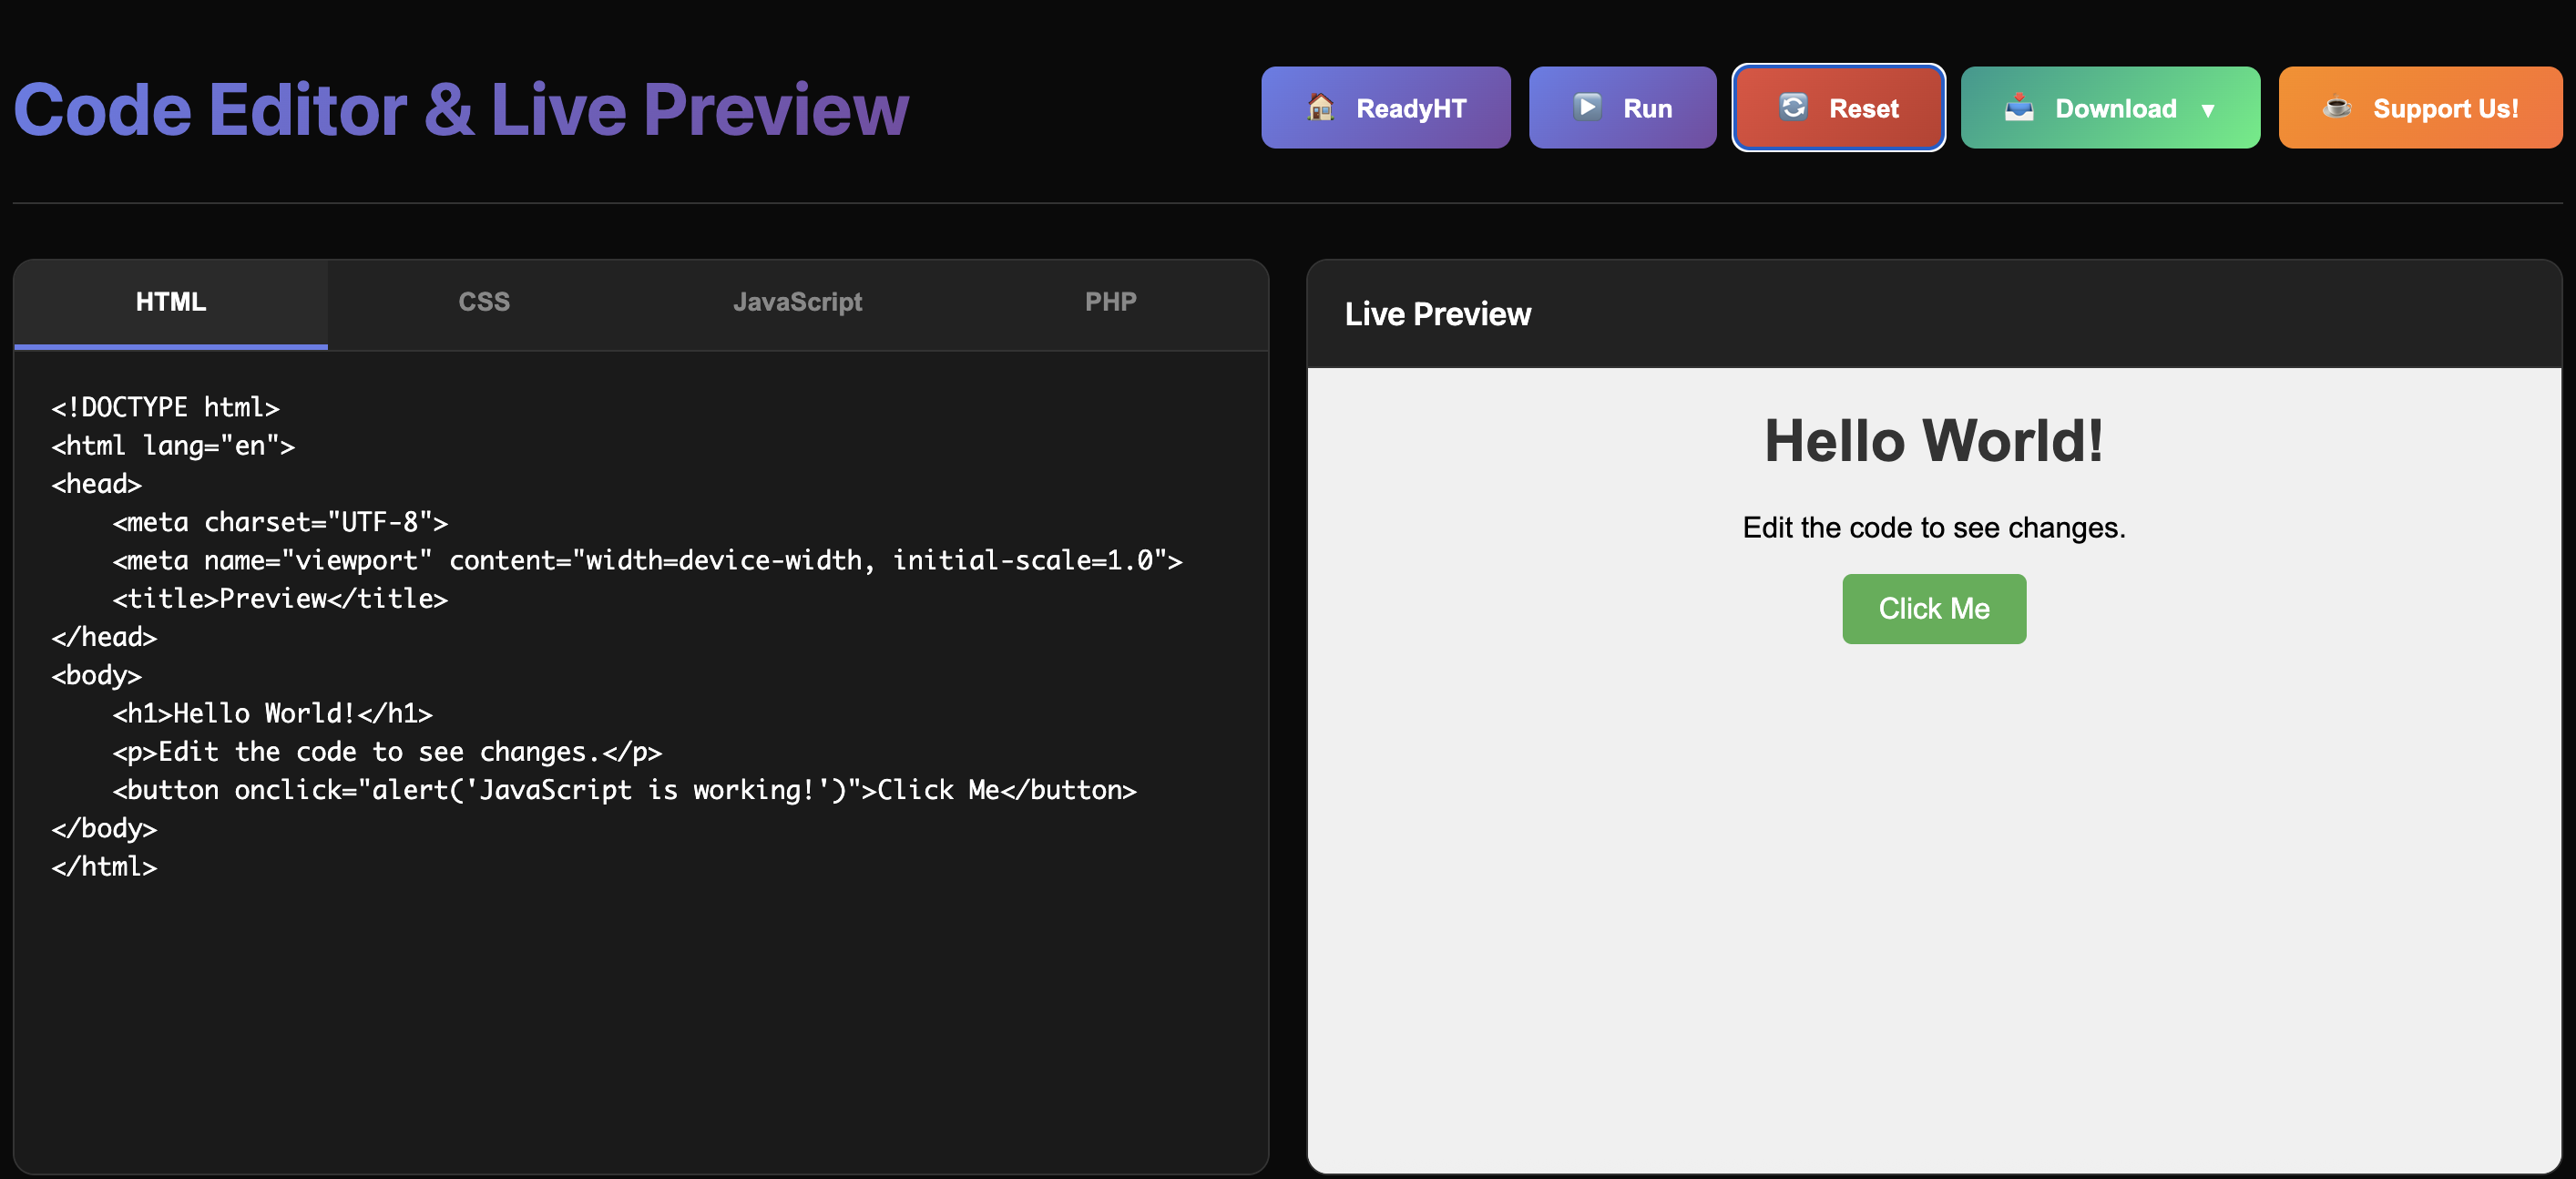Select the PHP tab

pos(1111,303)
